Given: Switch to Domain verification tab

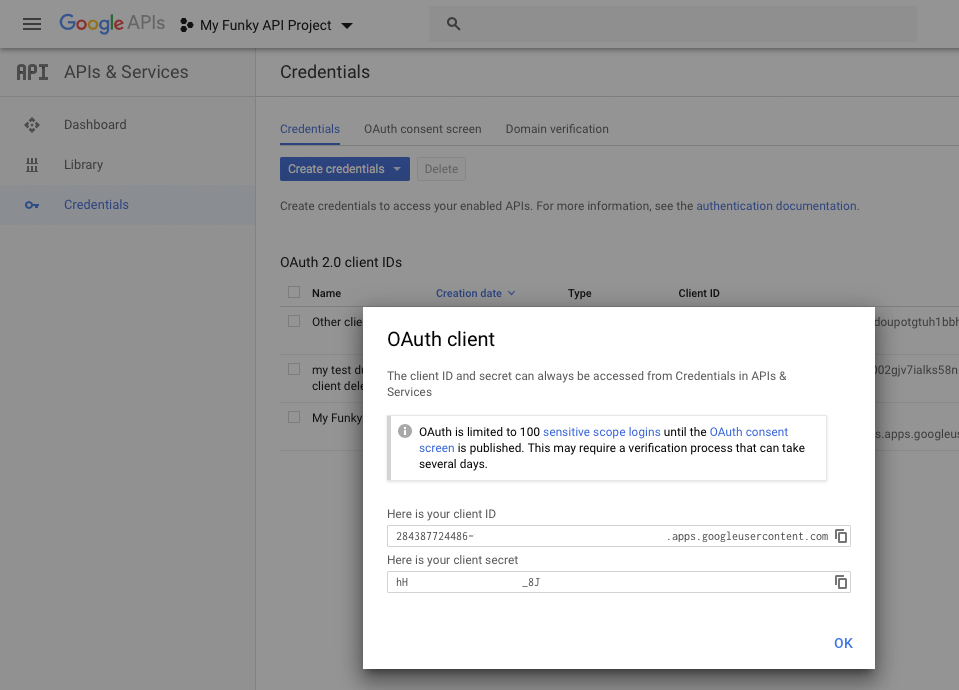Looking at the screenshot, I should [557, 129].
